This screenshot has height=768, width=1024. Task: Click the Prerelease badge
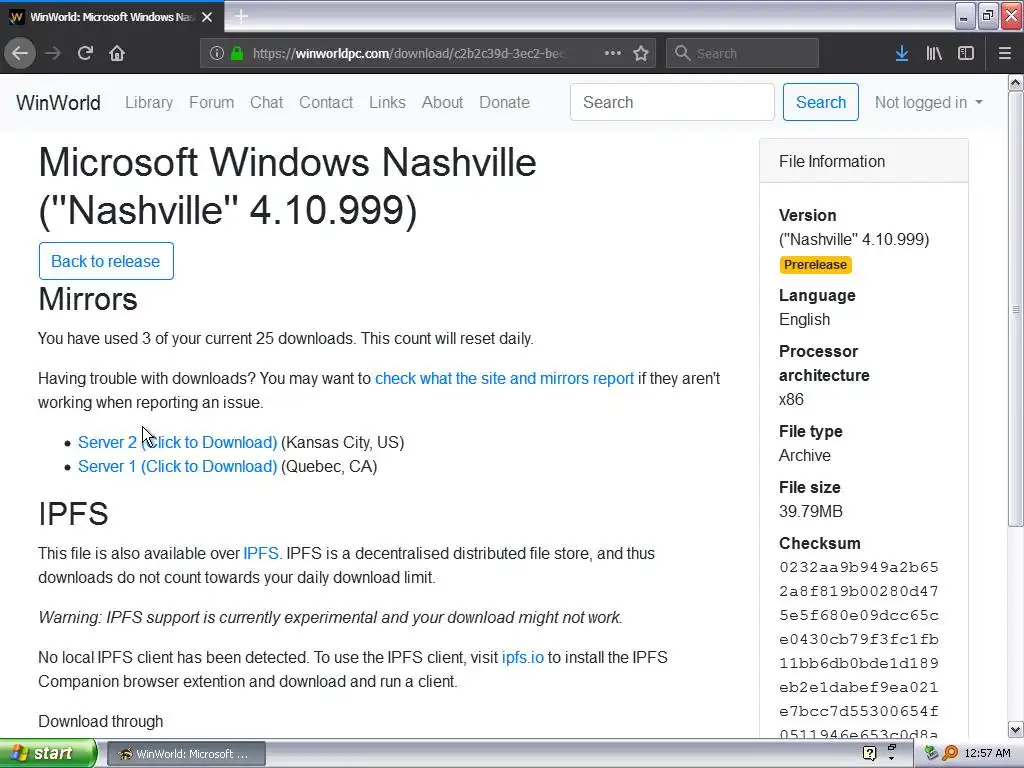coord(815,264)
